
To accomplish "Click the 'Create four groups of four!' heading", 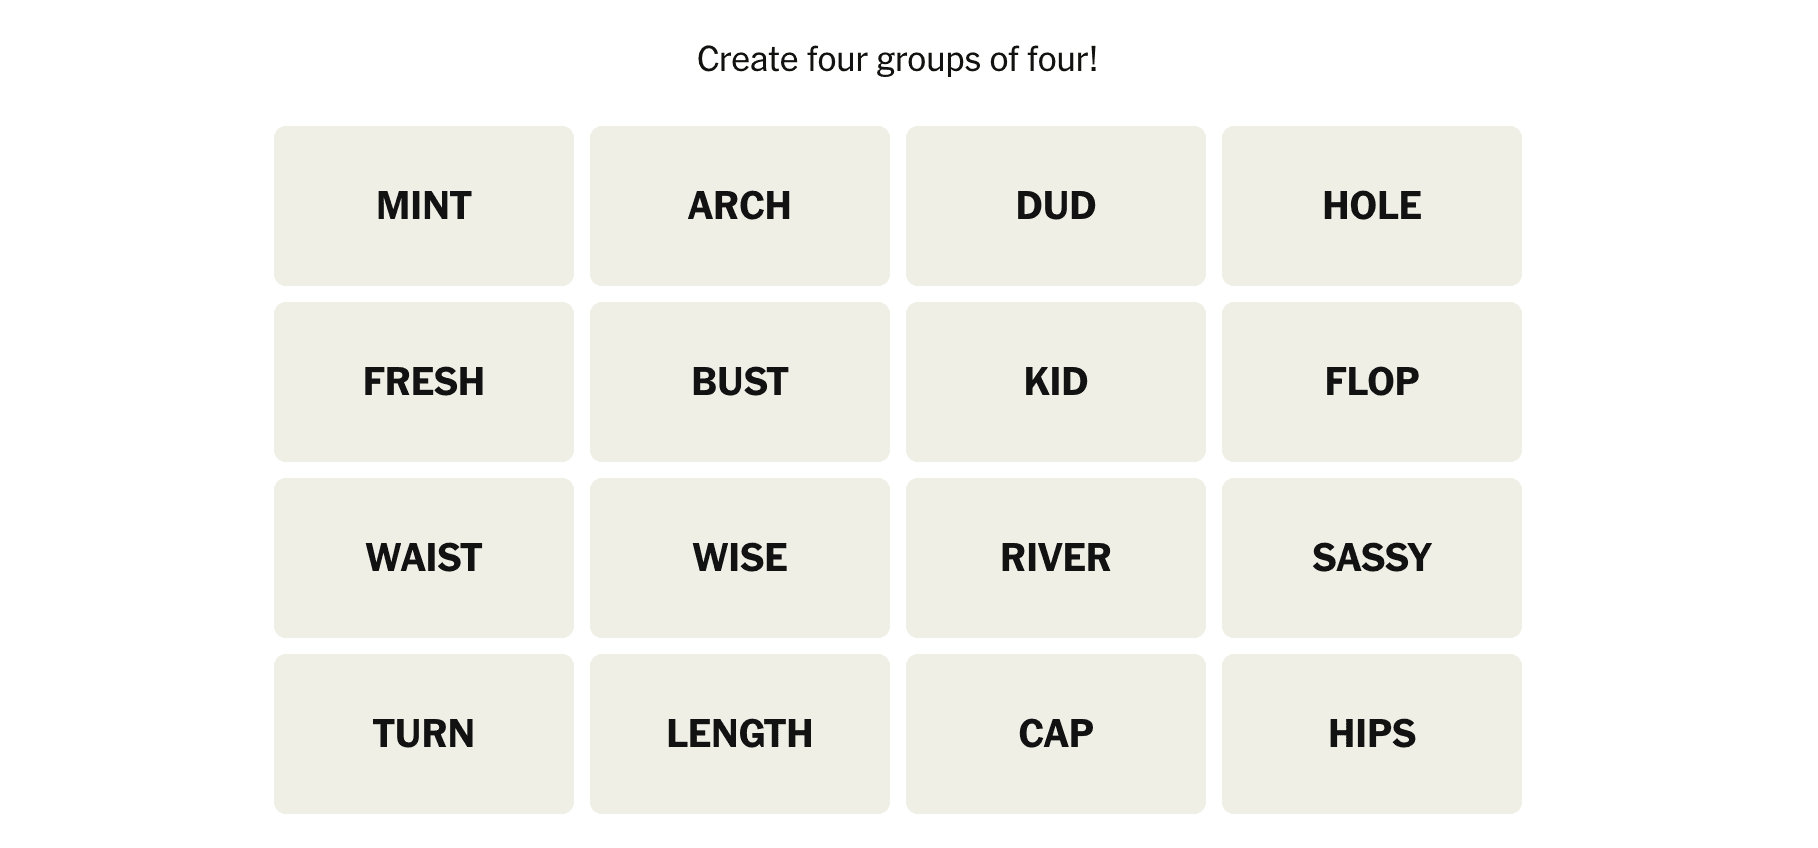I will pyautogui.click(x=897, y=60).
